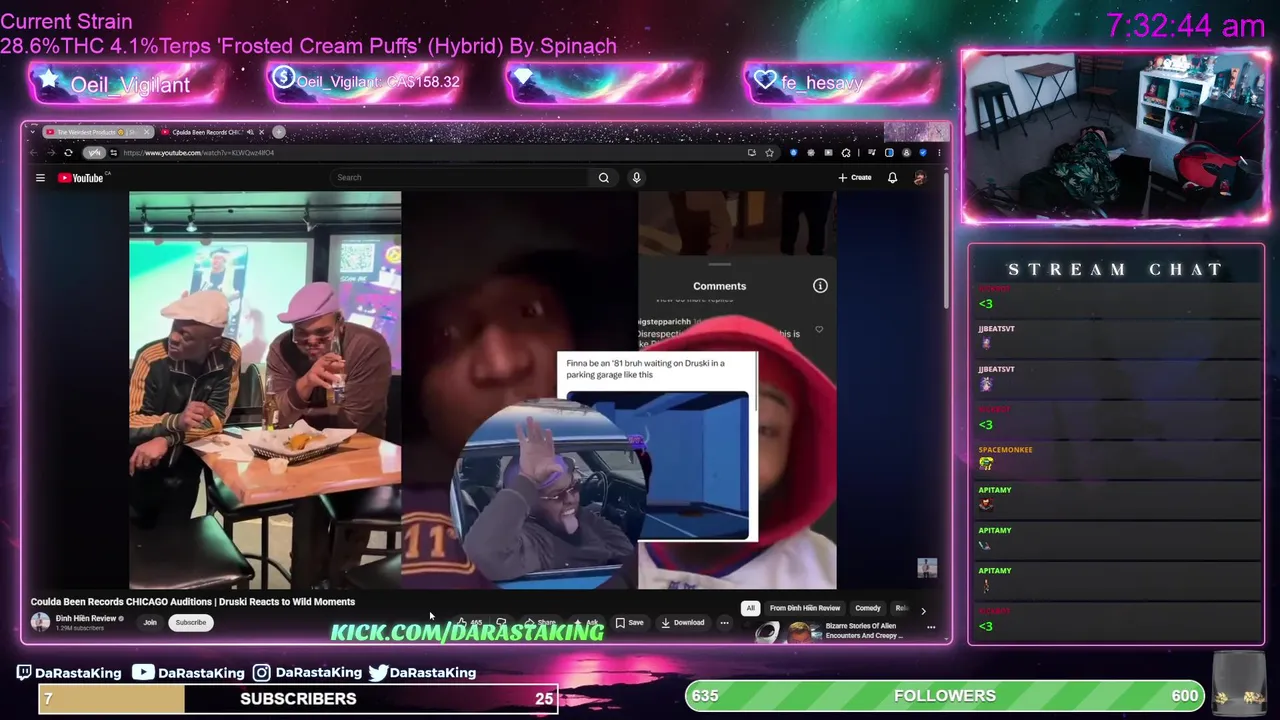Open Dinh Hiên Review channel name link
The height and width of the screenshot is (720, 1280).
coord(86,618)
